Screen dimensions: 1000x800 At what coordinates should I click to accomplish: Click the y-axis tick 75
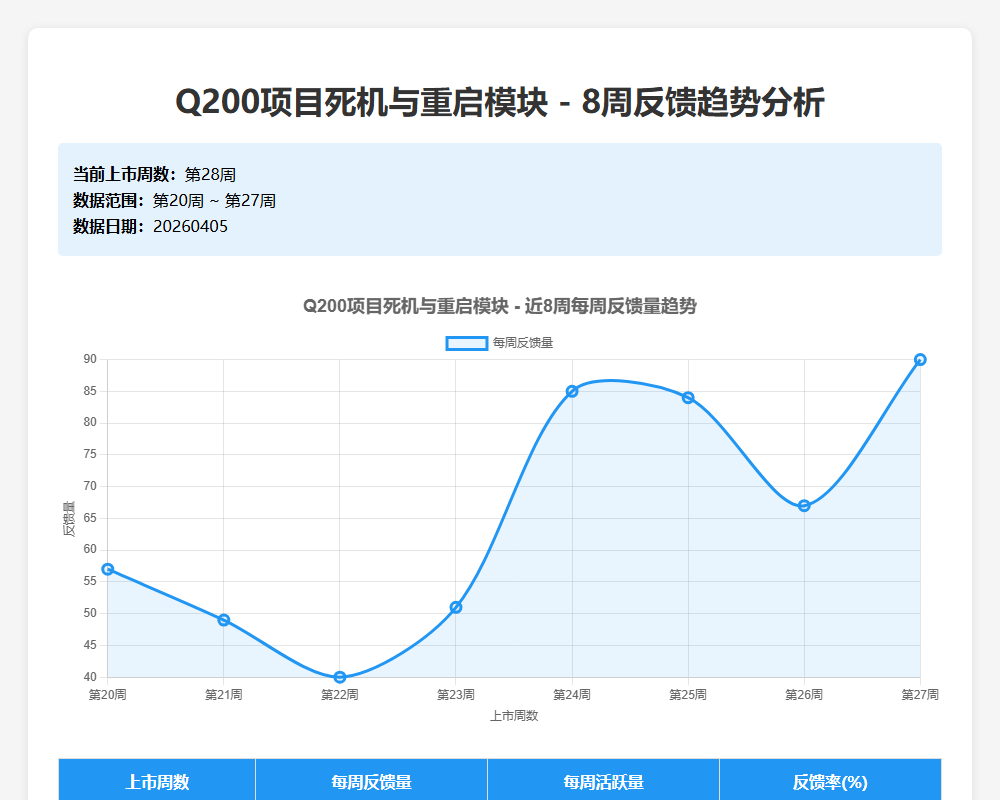[x=90, y=454]
